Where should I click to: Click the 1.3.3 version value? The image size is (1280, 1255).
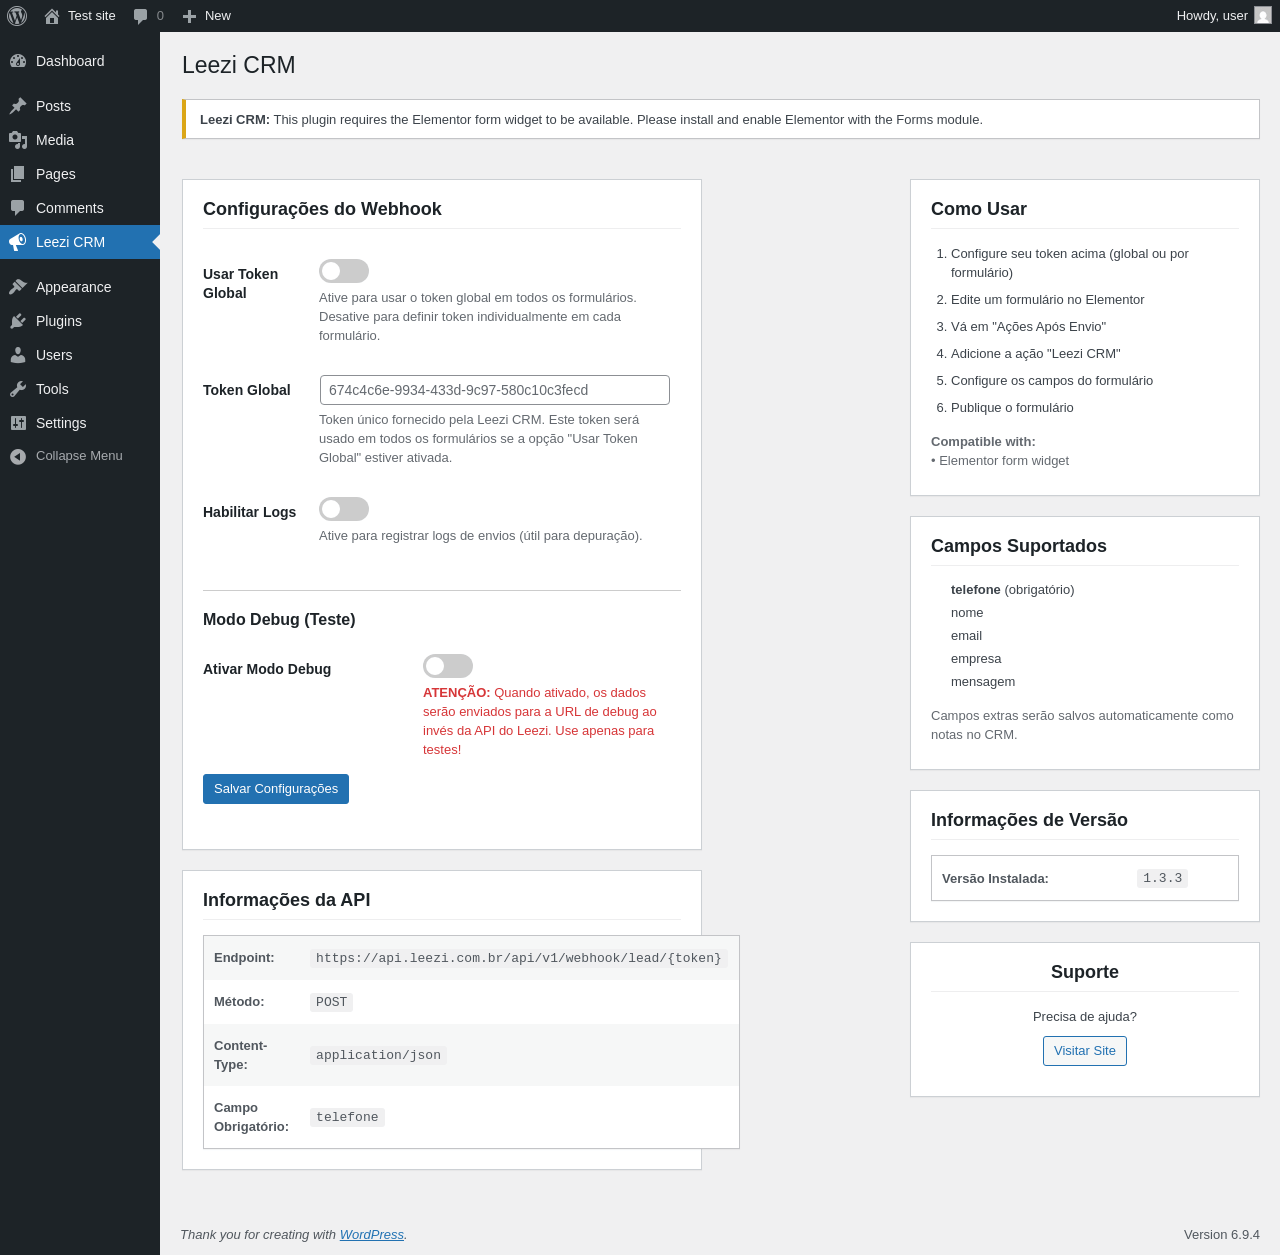[x=1162, y=878]
